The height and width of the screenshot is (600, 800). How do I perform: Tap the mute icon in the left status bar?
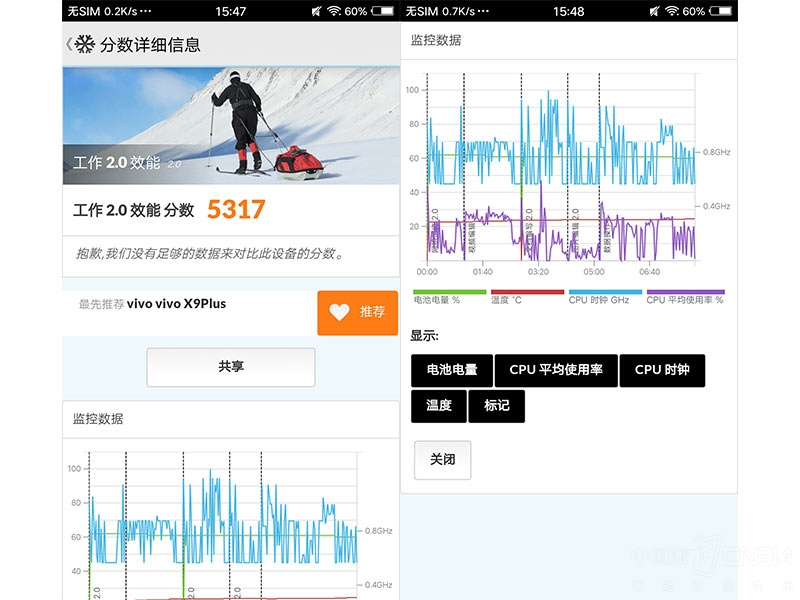pyautogui.click(x=317, y=11)
